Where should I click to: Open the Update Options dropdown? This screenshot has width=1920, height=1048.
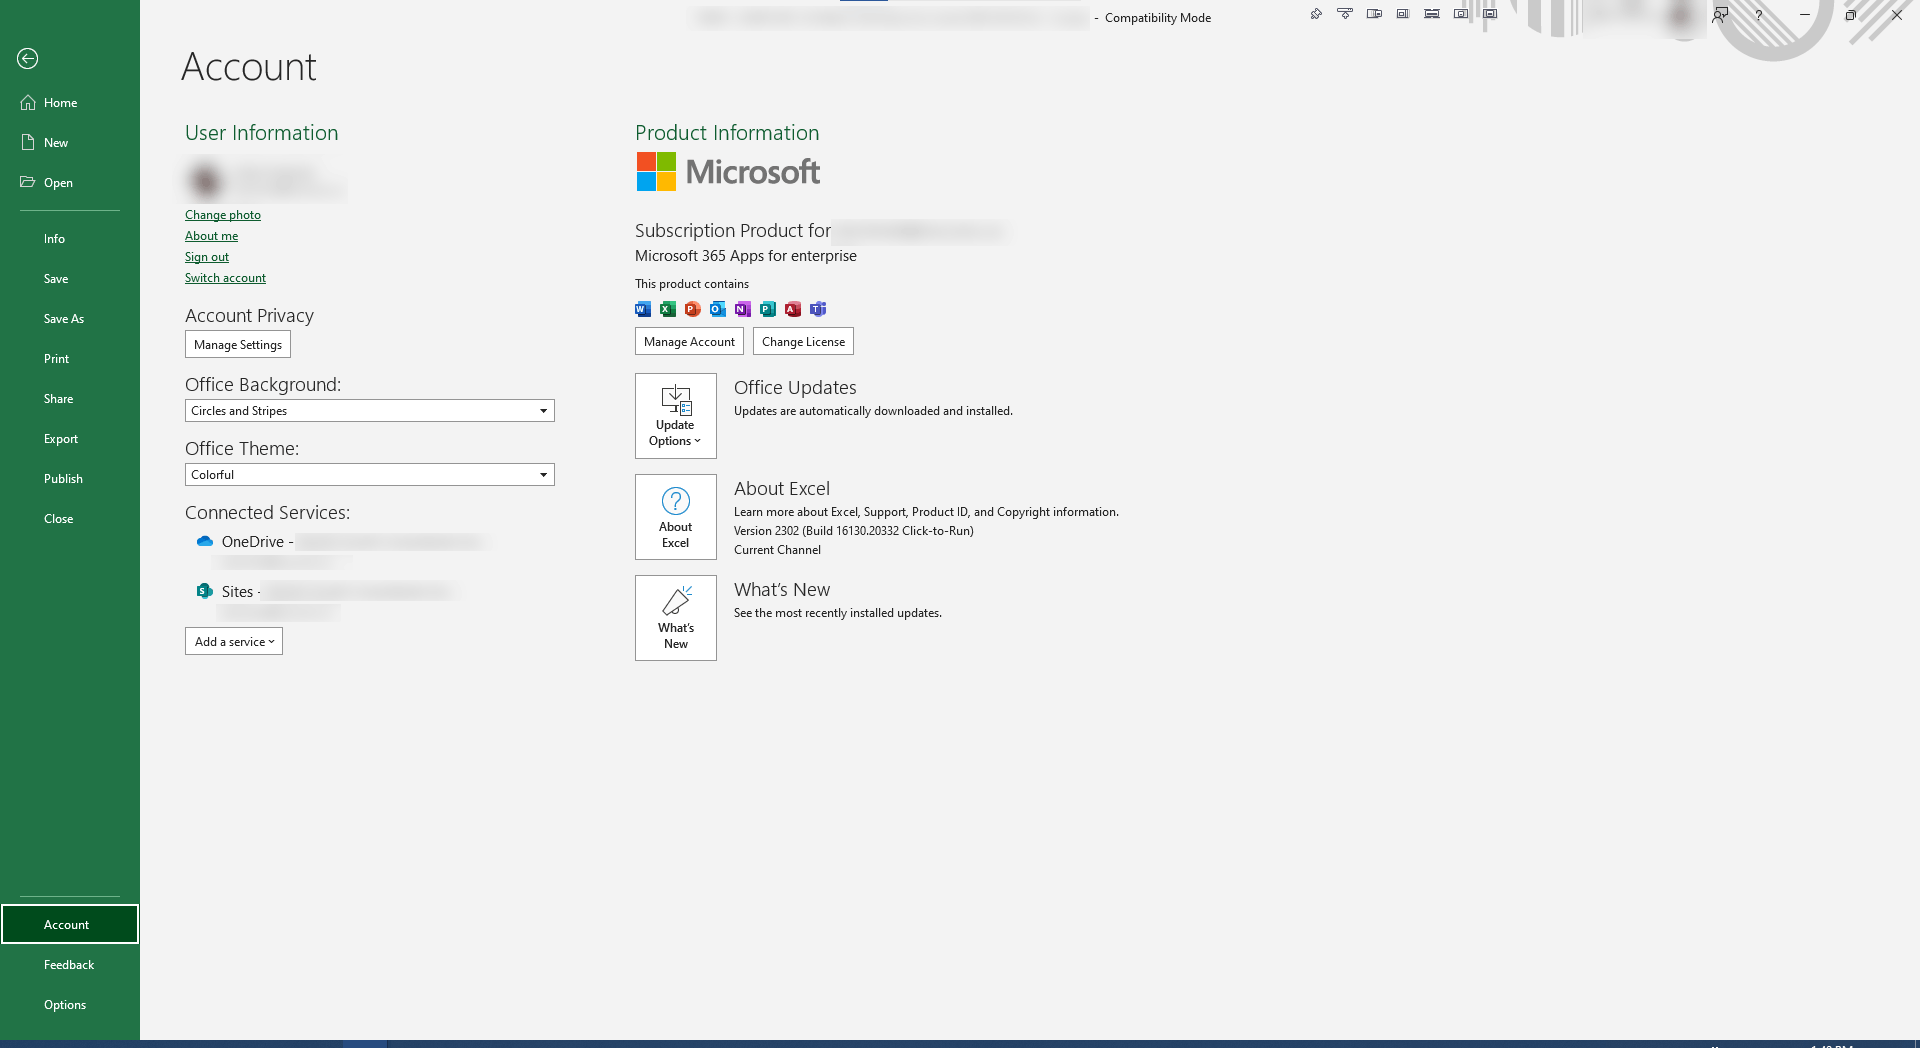[x=676, y=416]
